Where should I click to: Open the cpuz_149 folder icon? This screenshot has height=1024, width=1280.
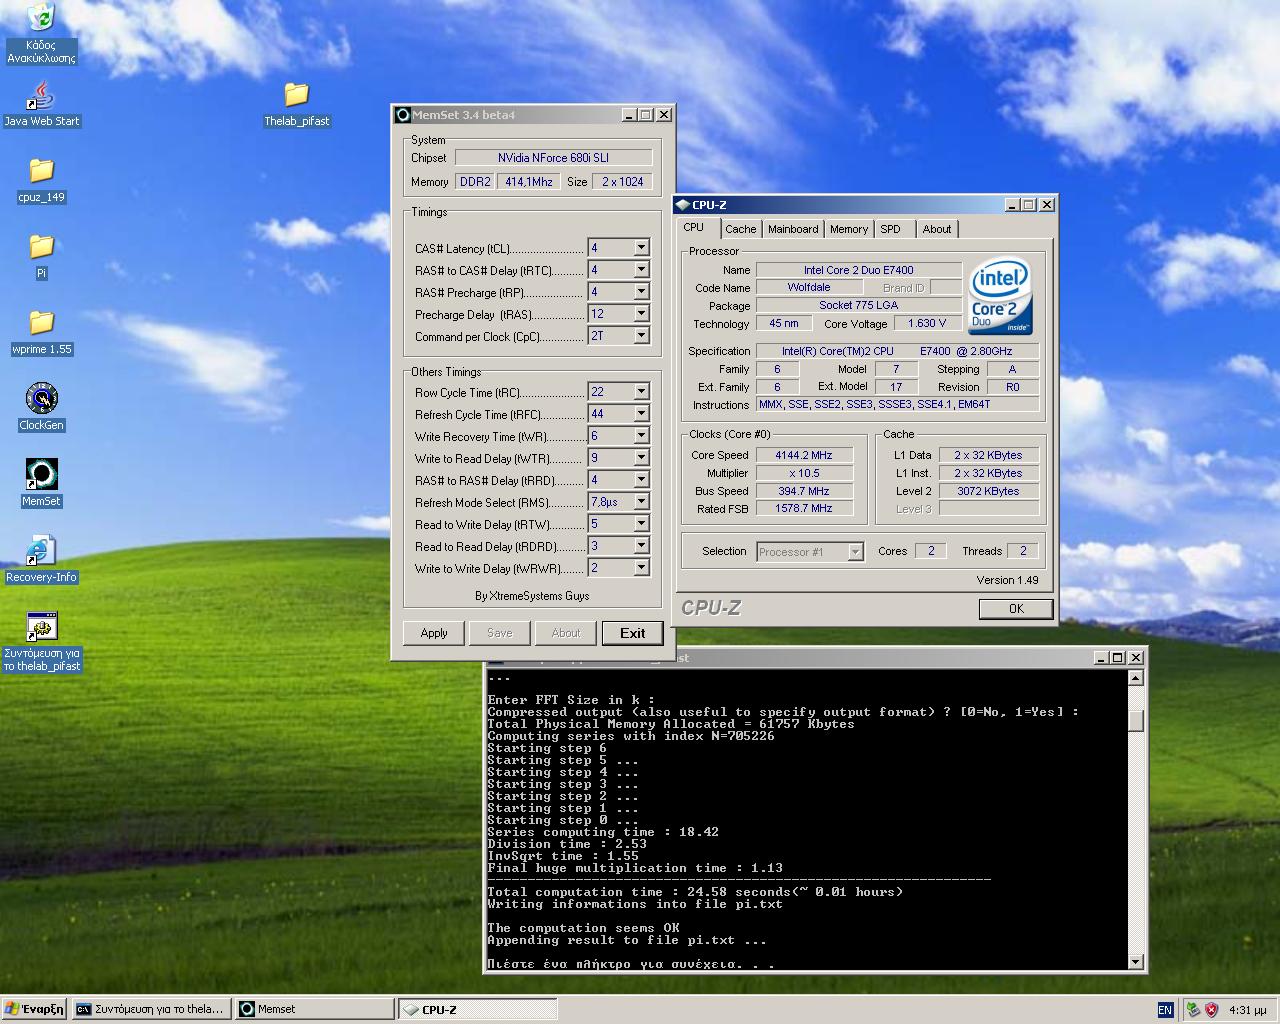pos(41,171)
